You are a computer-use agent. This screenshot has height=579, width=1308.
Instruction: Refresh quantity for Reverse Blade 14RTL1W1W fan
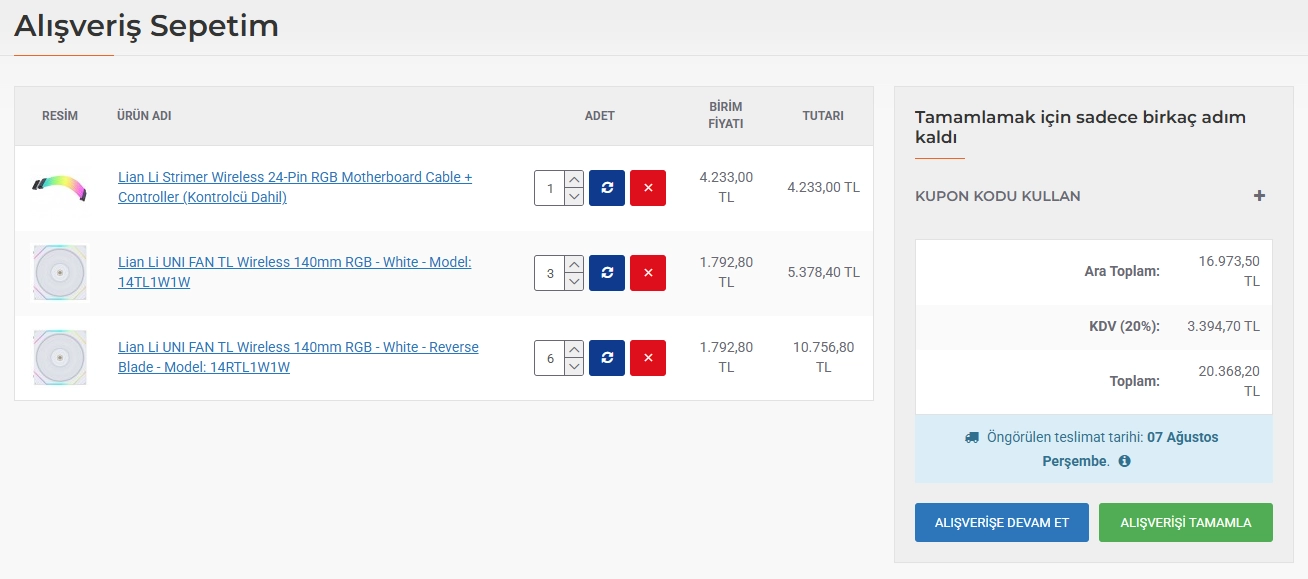607,357
